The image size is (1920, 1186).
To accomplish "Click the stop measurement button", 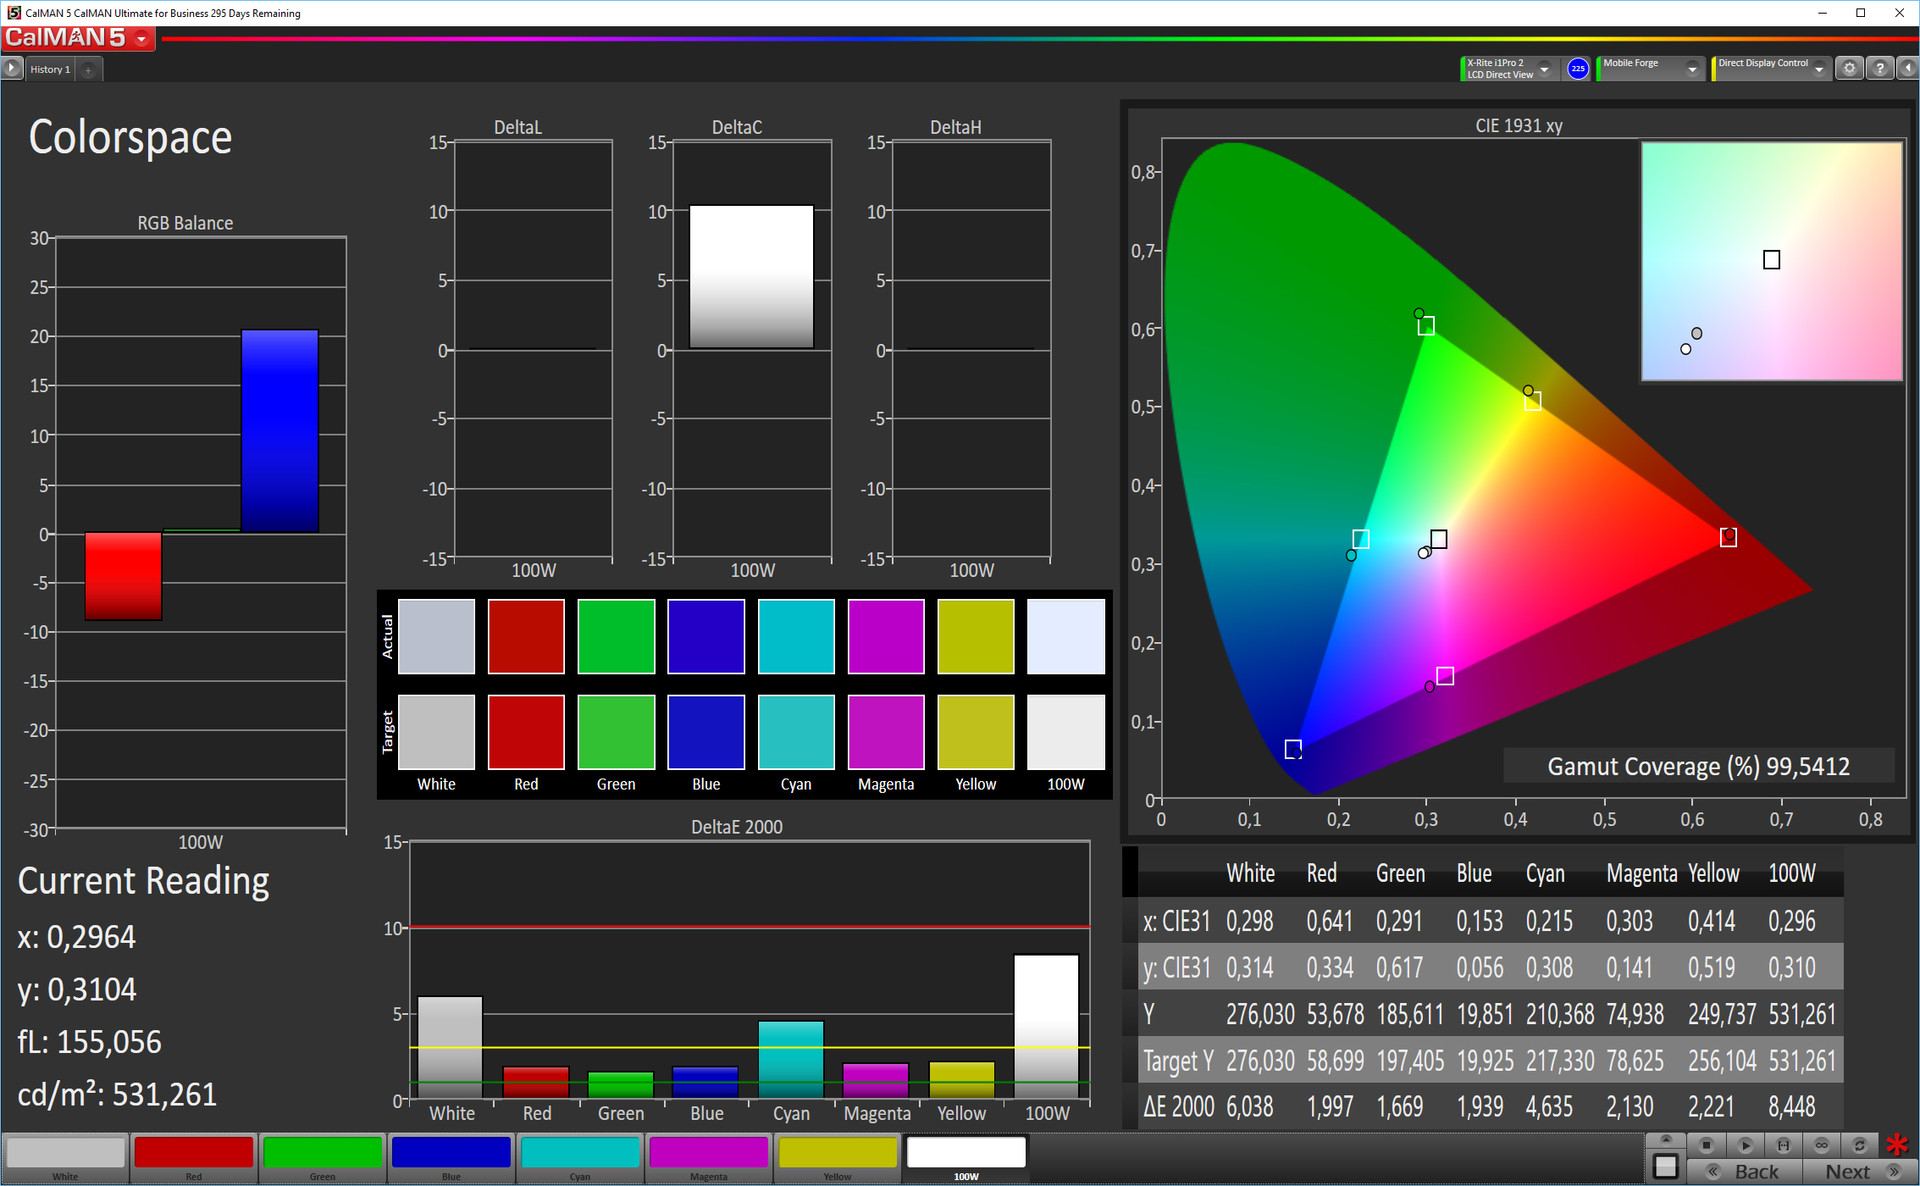I will click(x=1707, y=1145).
